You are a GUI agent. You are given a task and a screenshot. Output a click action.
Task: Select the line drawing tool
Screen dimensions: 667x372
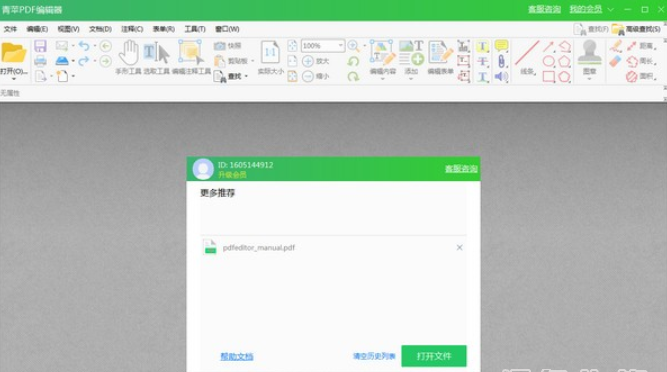[527, 53]
